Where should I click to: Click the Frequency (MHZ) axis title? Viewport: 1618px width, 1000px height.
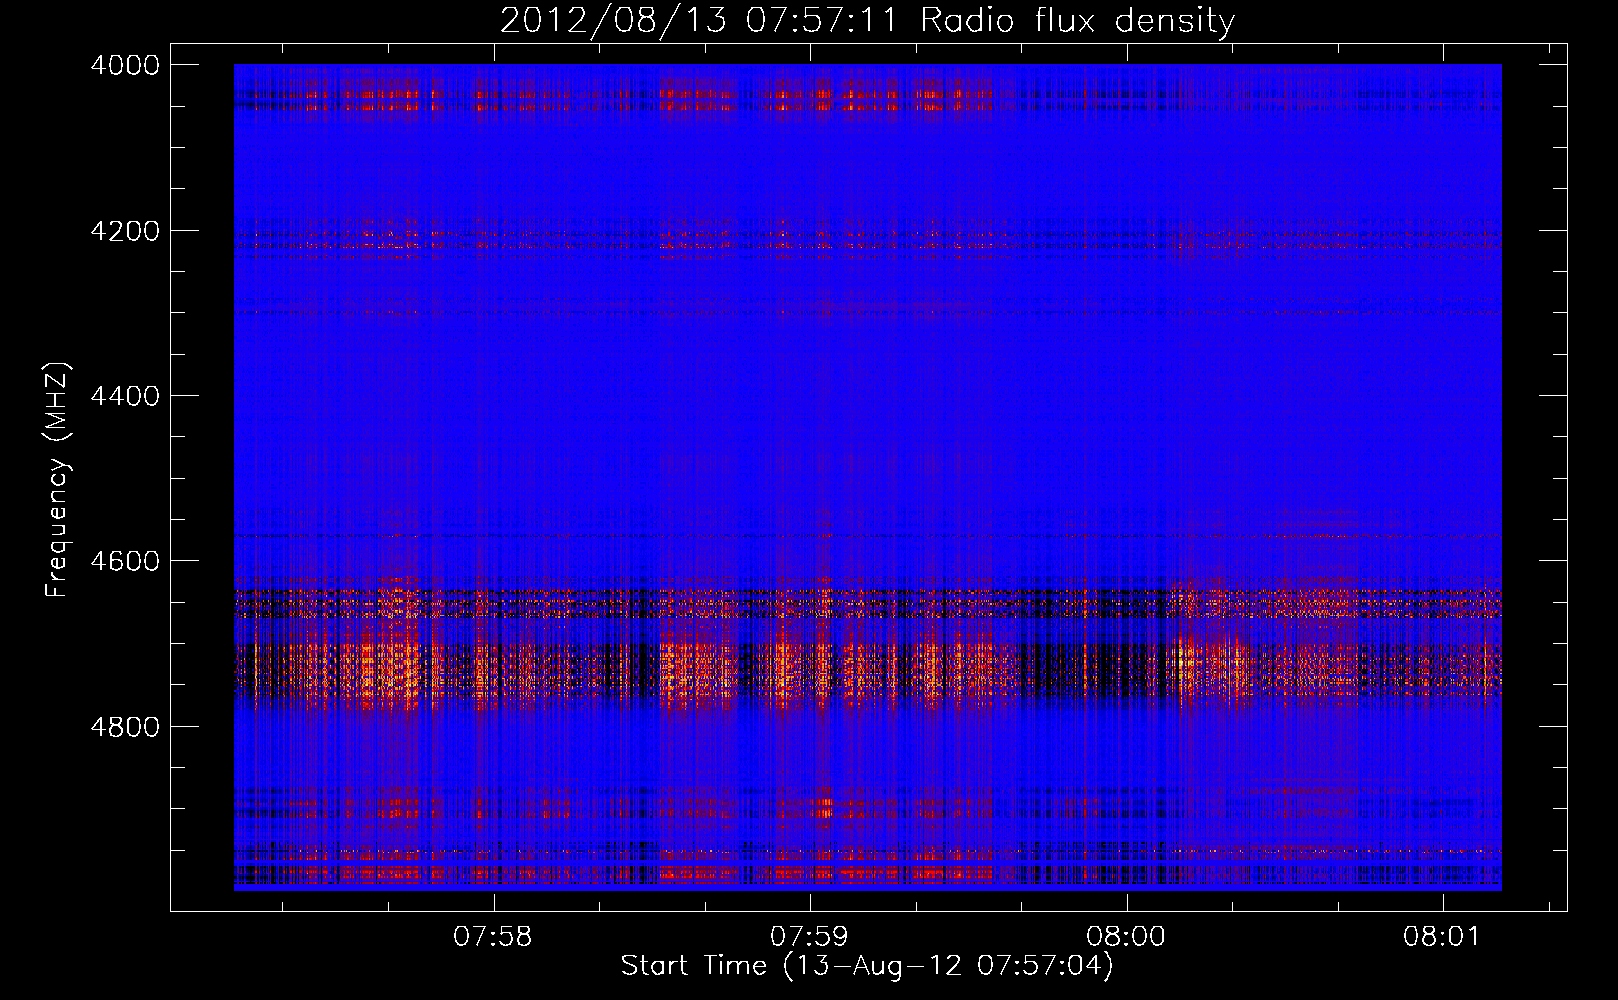point(58,479)
